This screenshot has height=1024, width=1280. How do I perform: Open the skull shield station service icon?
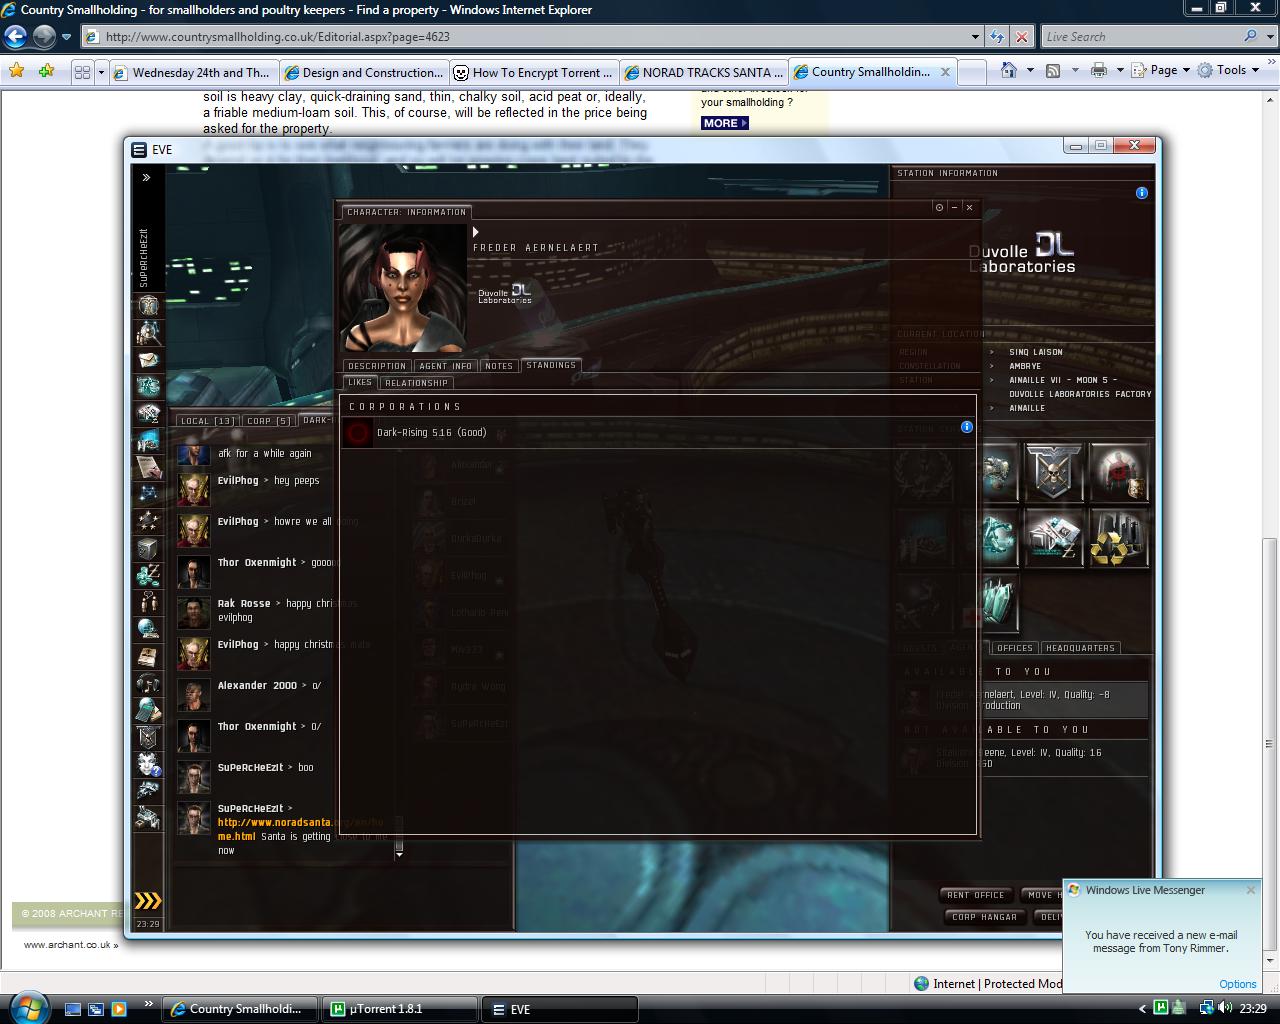tap(1053, 472)
